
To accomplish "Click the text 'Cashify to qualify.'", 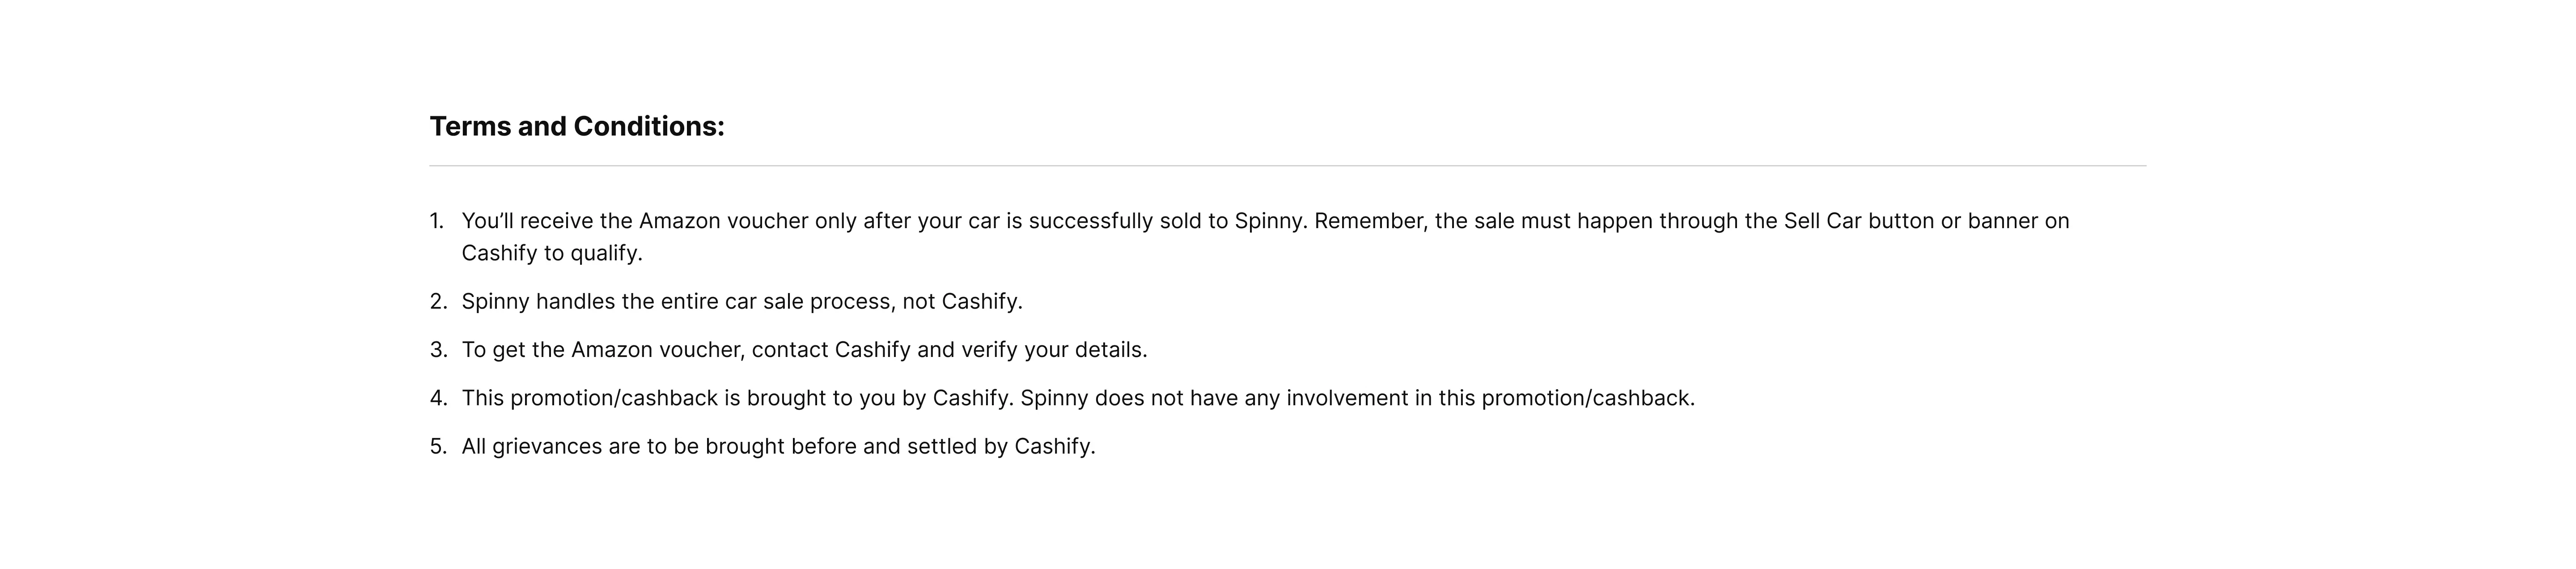I will click(552, 253).
